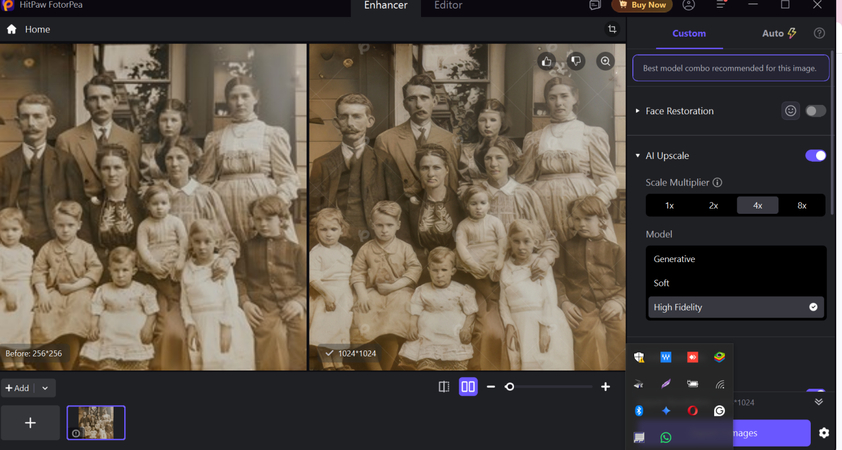
Task: Open the hamburger menu with the red dot
Action: pyautogui.click(x=721, y=5)
